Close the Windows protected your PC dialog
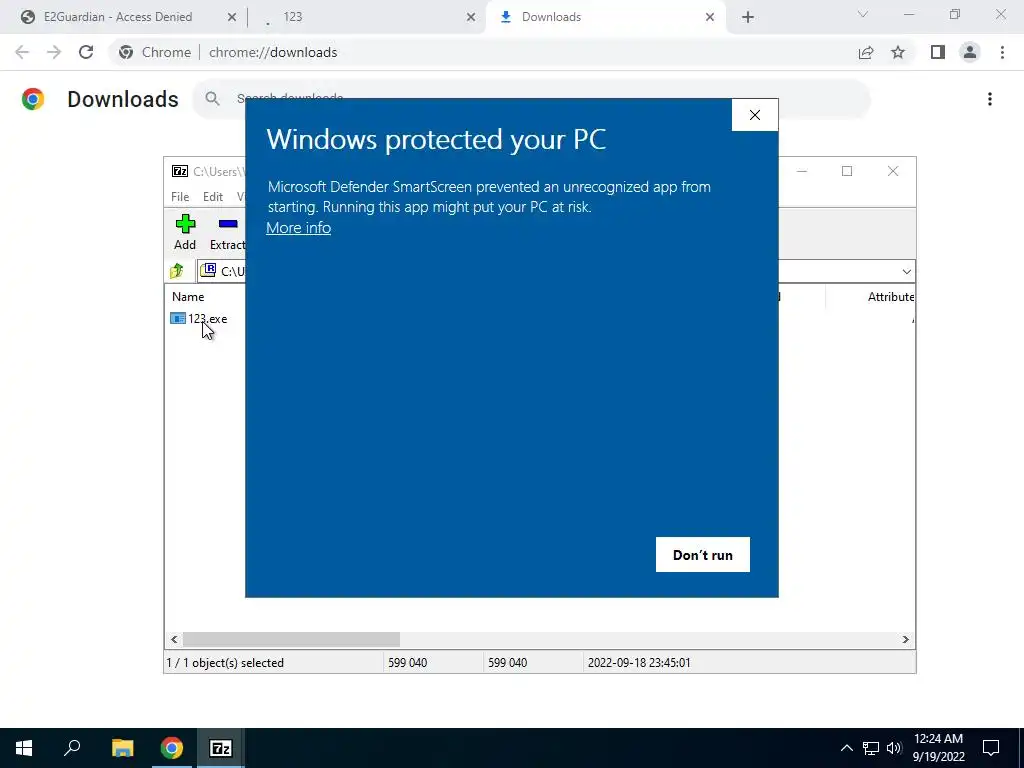This screenshot has width=1024, height=768. point(754,115)
